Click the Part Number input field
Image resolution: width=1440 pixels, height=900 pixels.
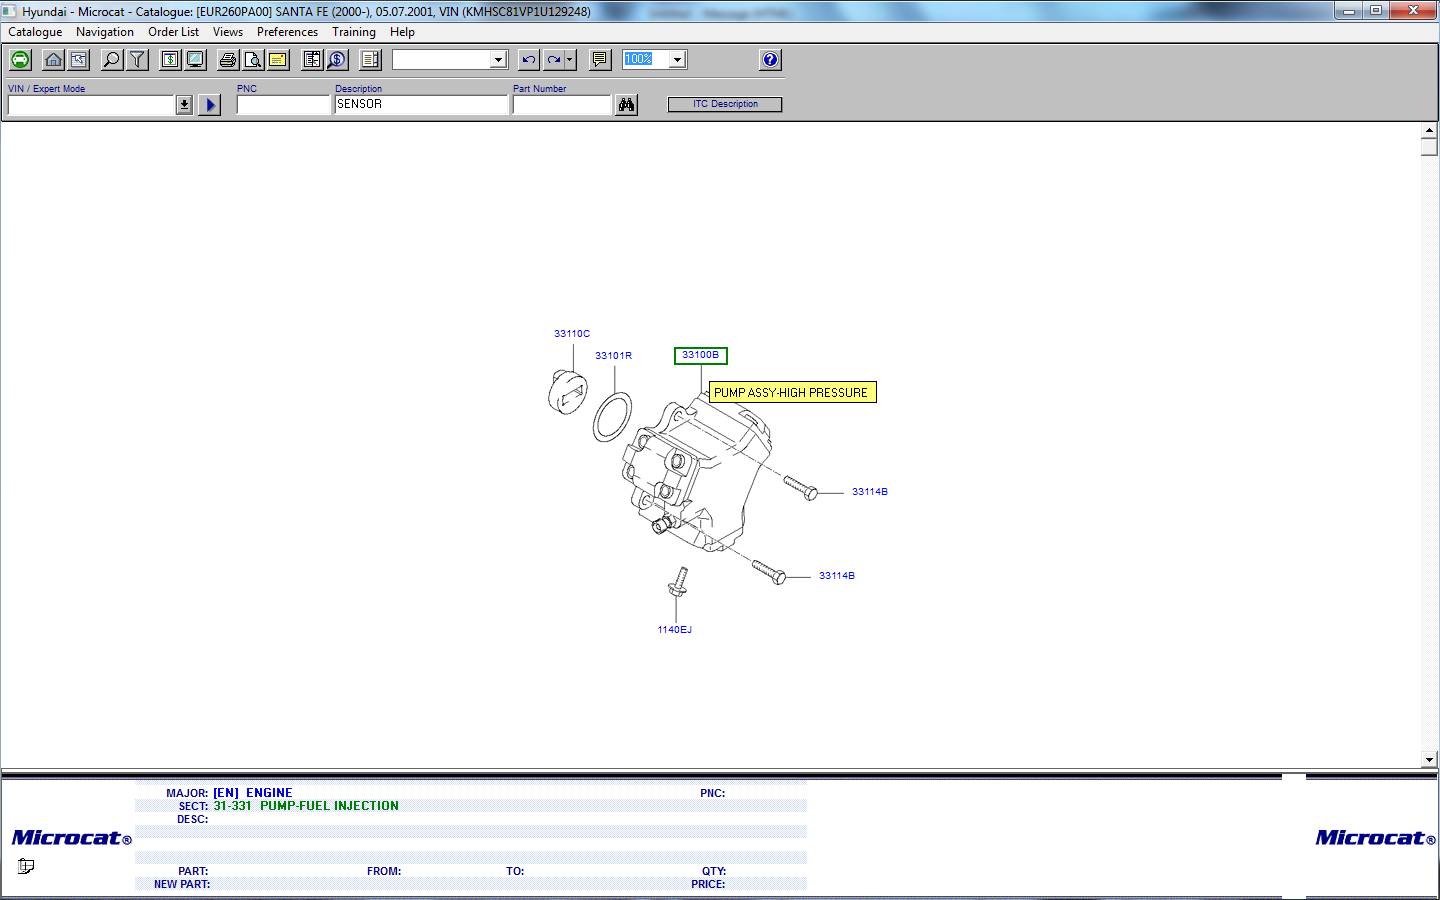pyautogui.click(x=562, y=105)
